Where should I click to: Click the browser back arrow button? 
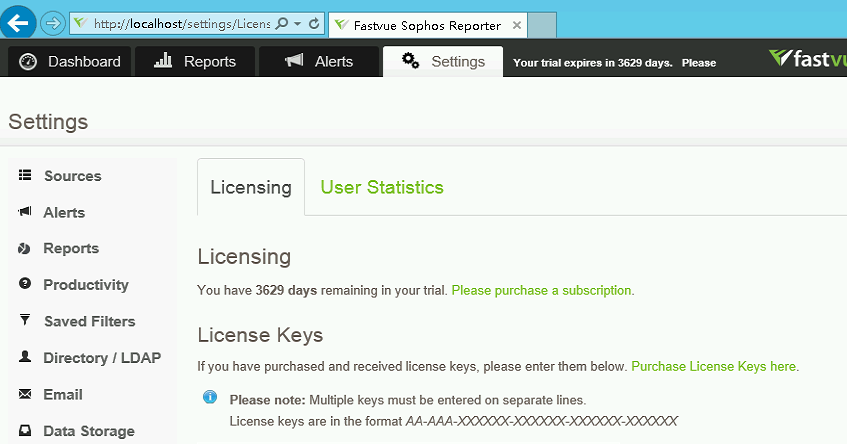click(18, 23)
